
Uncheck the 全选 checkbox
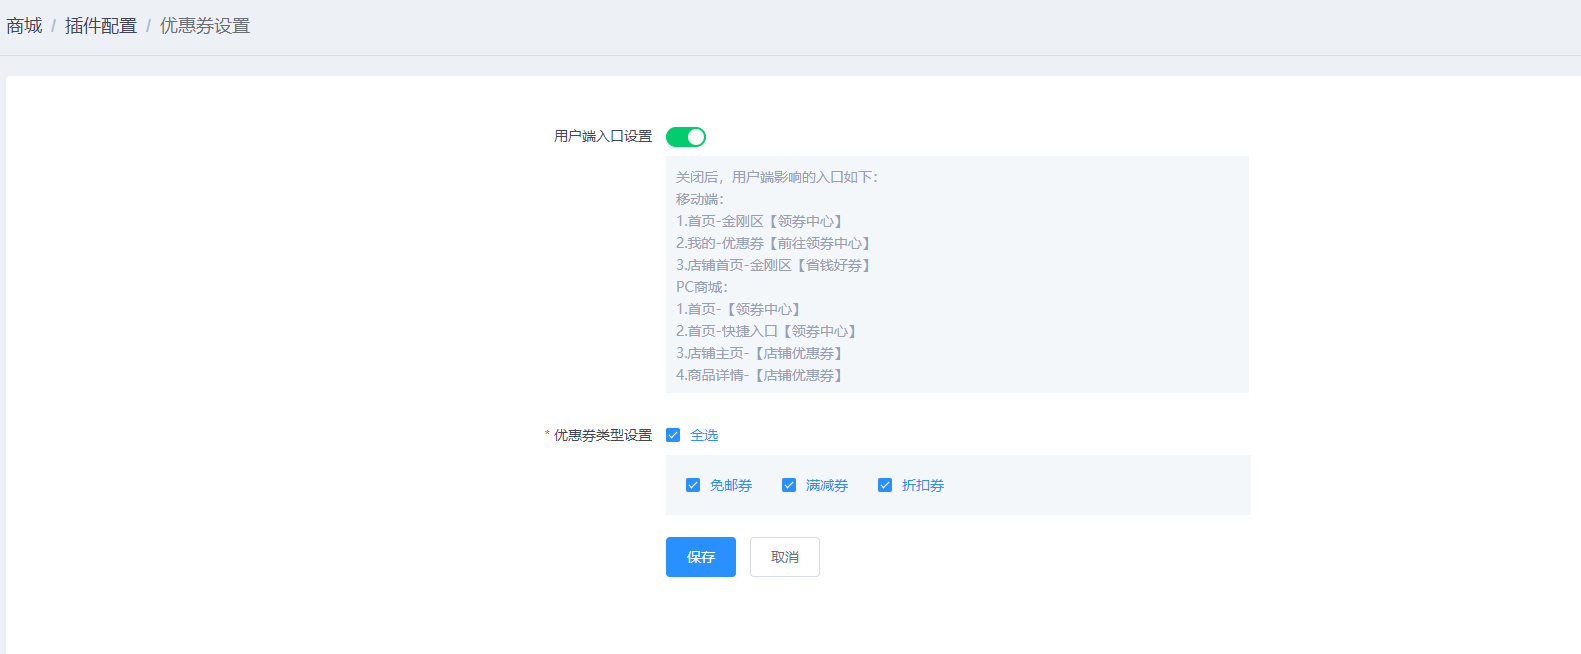673,435
